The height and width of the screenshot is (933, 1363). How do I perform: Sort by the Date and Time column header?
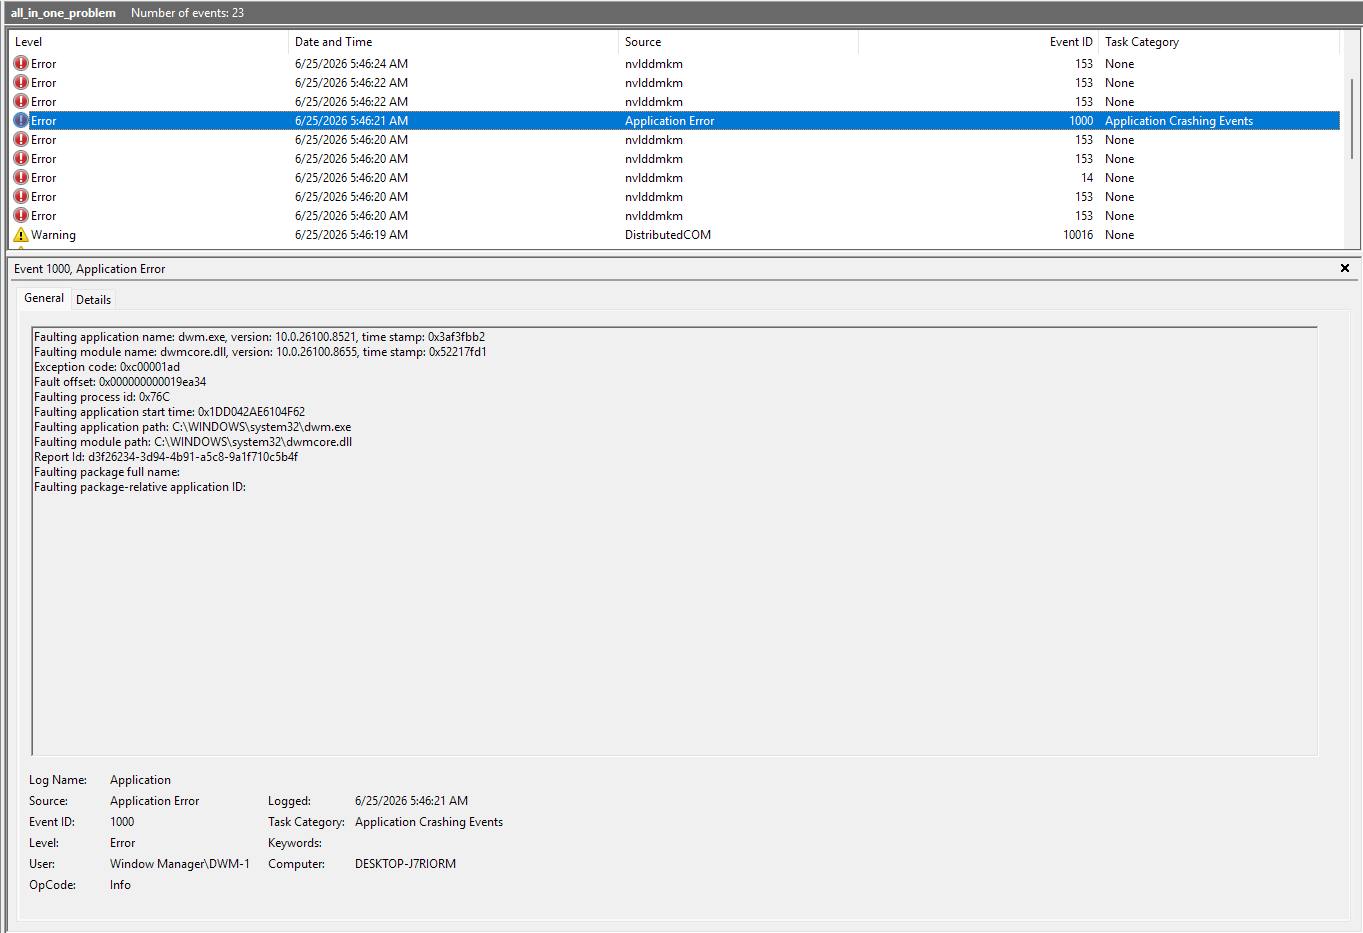point(453,42)
